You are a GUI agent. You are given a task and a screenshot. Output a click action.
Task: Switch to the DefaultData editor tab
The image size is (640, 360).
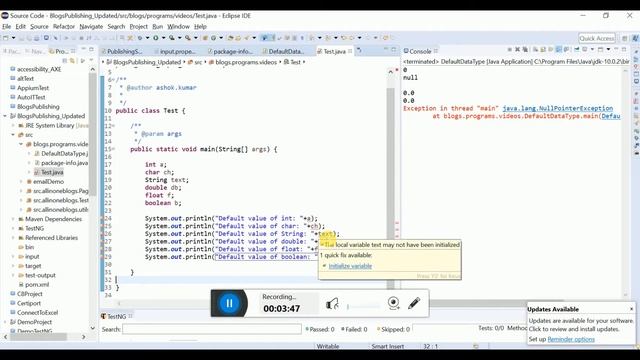point(283,51)
